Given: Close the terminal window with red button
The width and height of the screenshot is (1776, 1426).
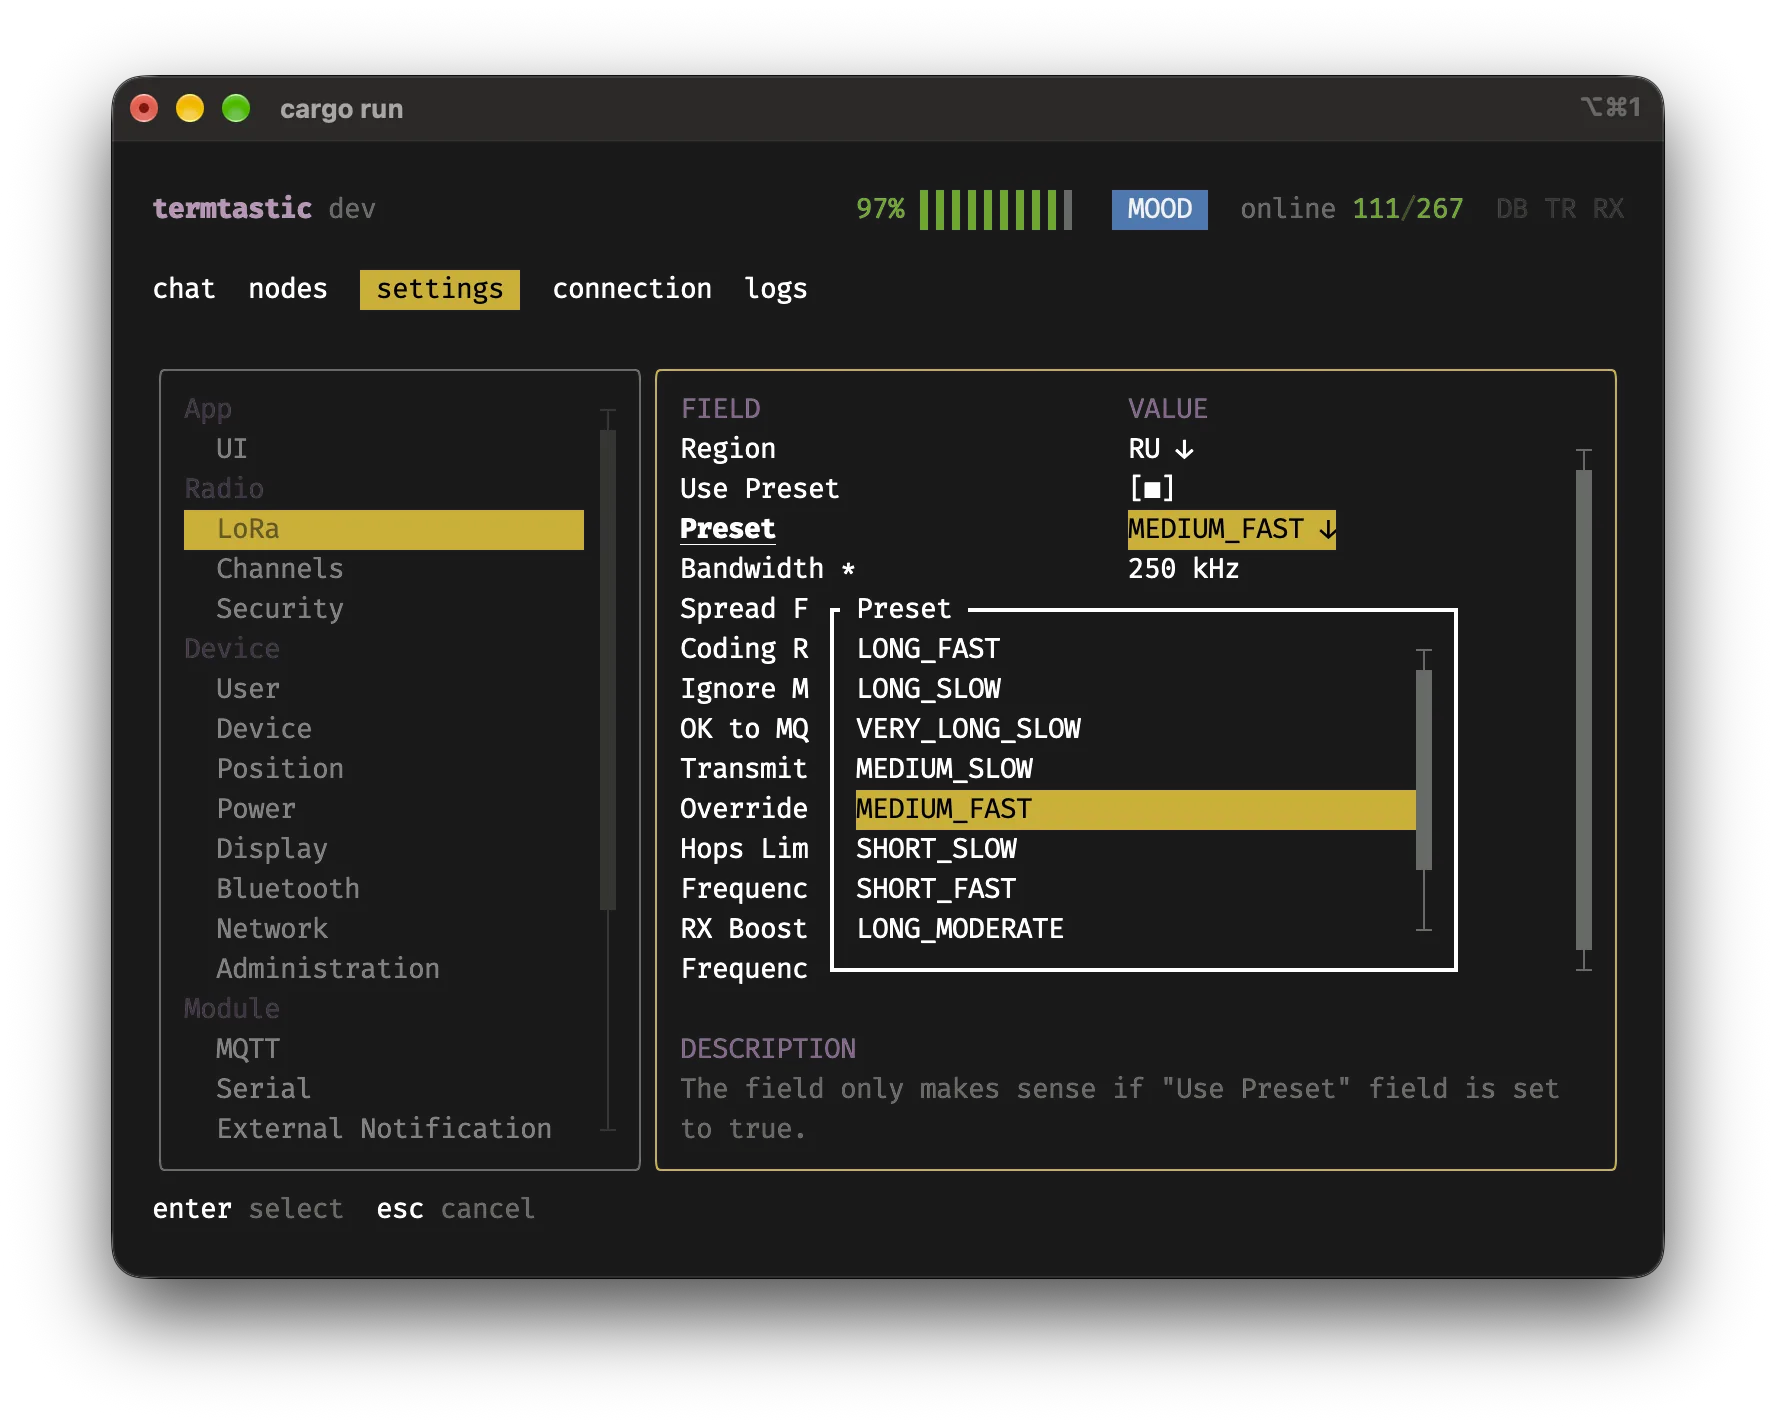Looking at the screenshot, I should click(x=144, y=108).
